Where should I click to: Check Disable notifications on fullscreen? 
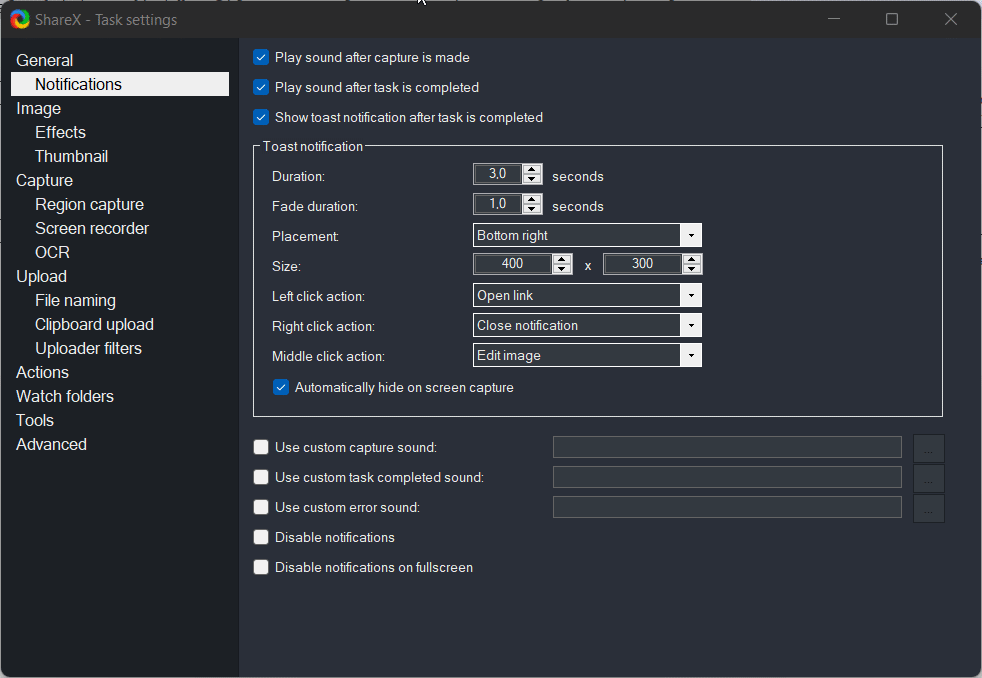(x=261, y=567)
